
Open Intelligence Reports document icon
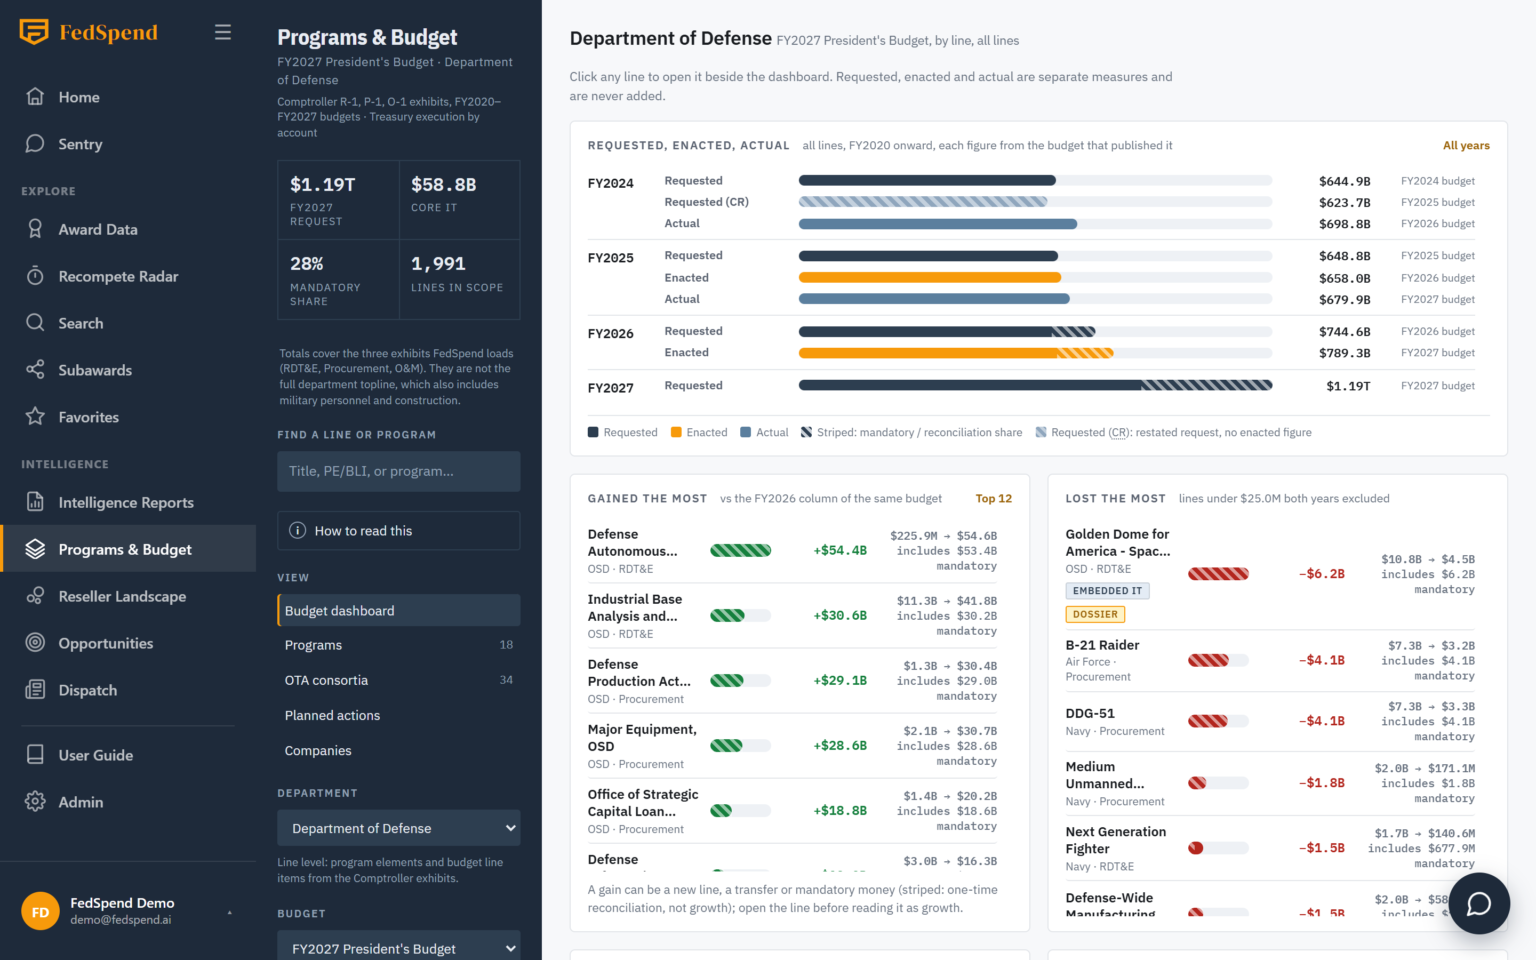pos(35,502)
